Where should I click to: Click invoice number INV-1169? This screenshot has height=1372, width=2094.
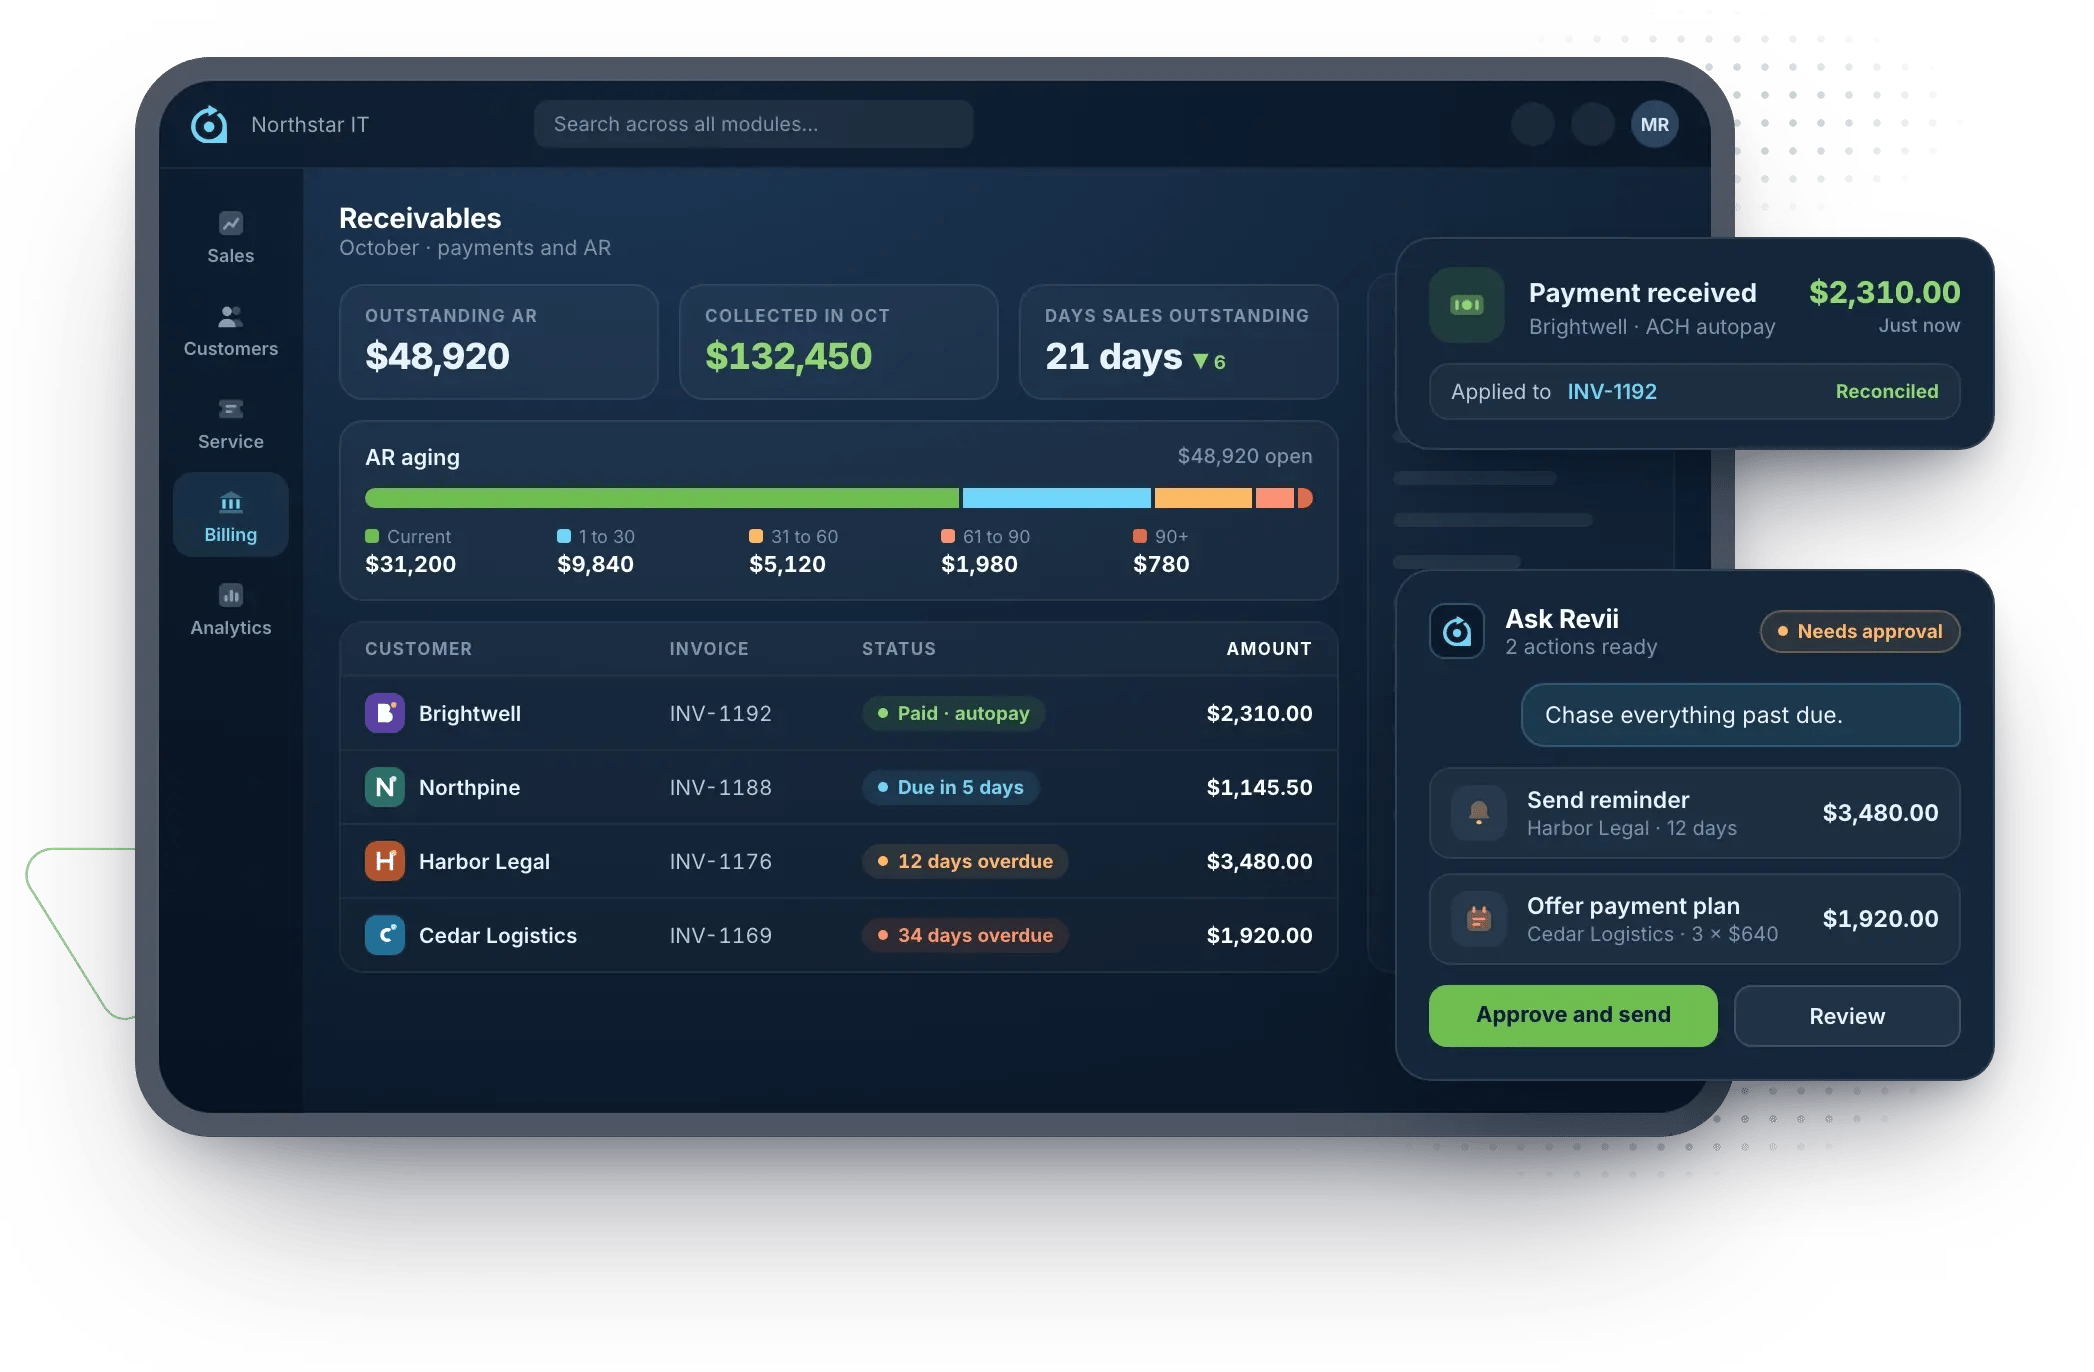(x=720, y=935)
